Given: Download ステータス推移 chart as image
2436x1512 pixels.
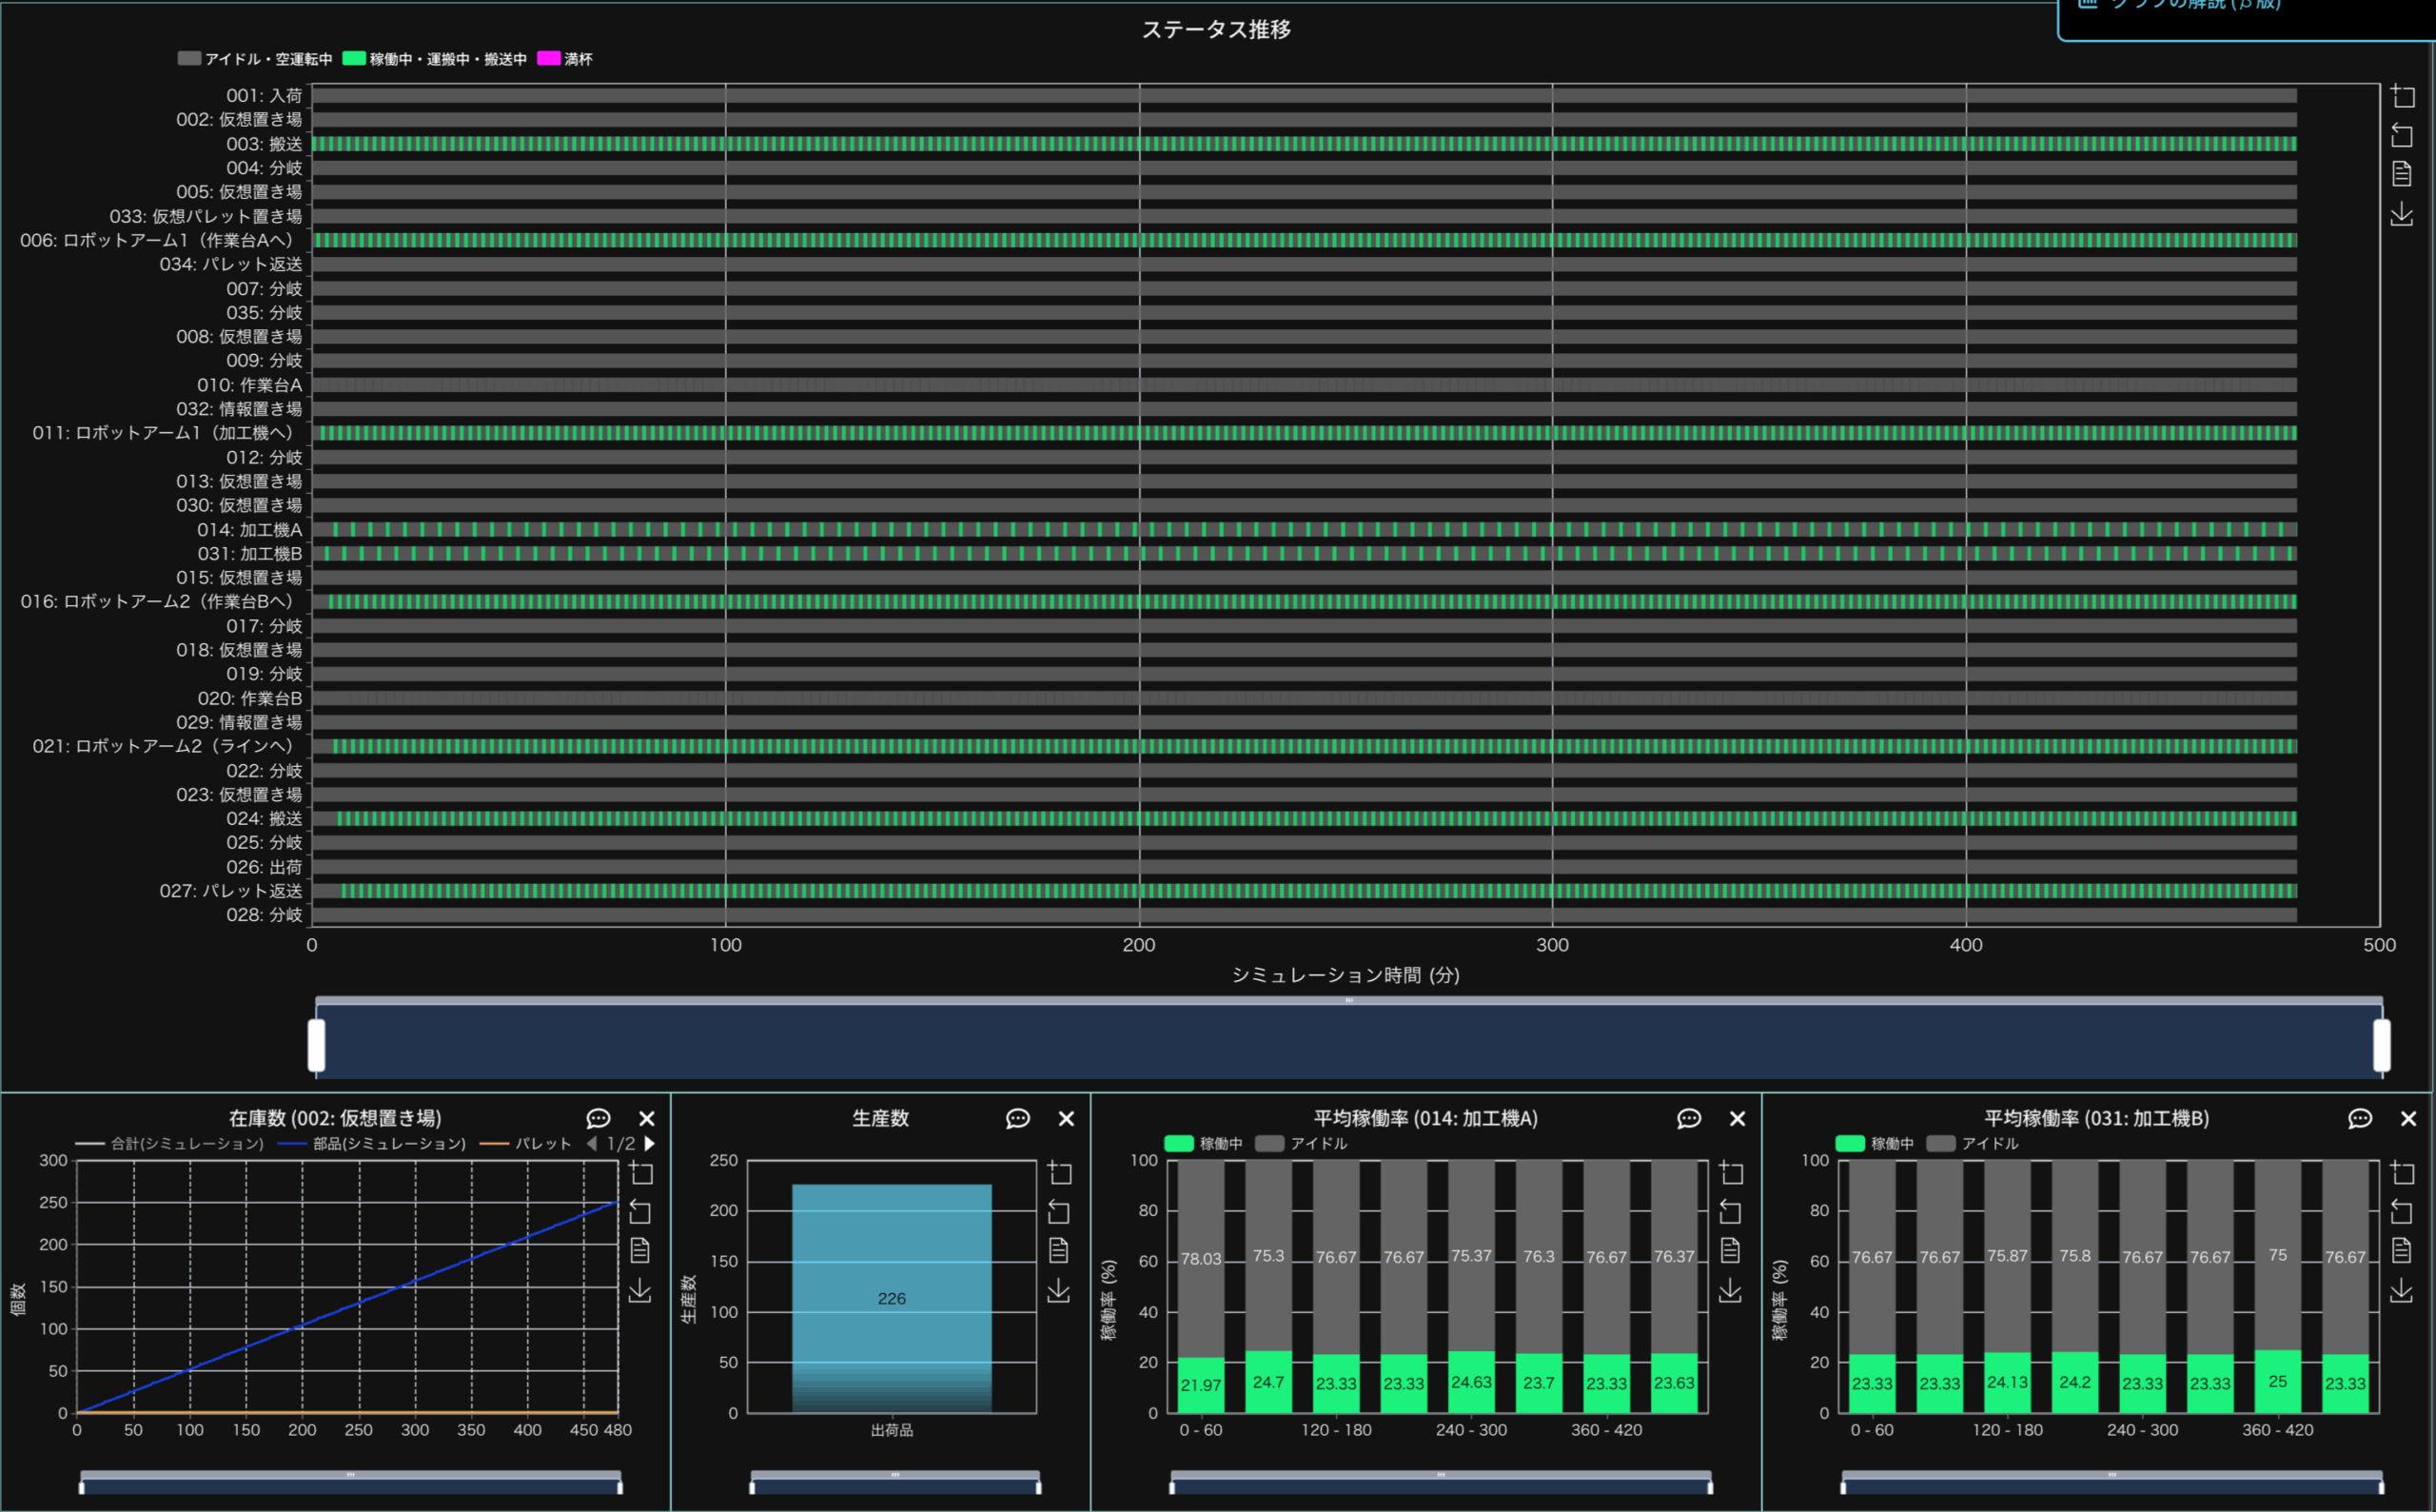Looking at the screenshot, I should (2402, 214).
